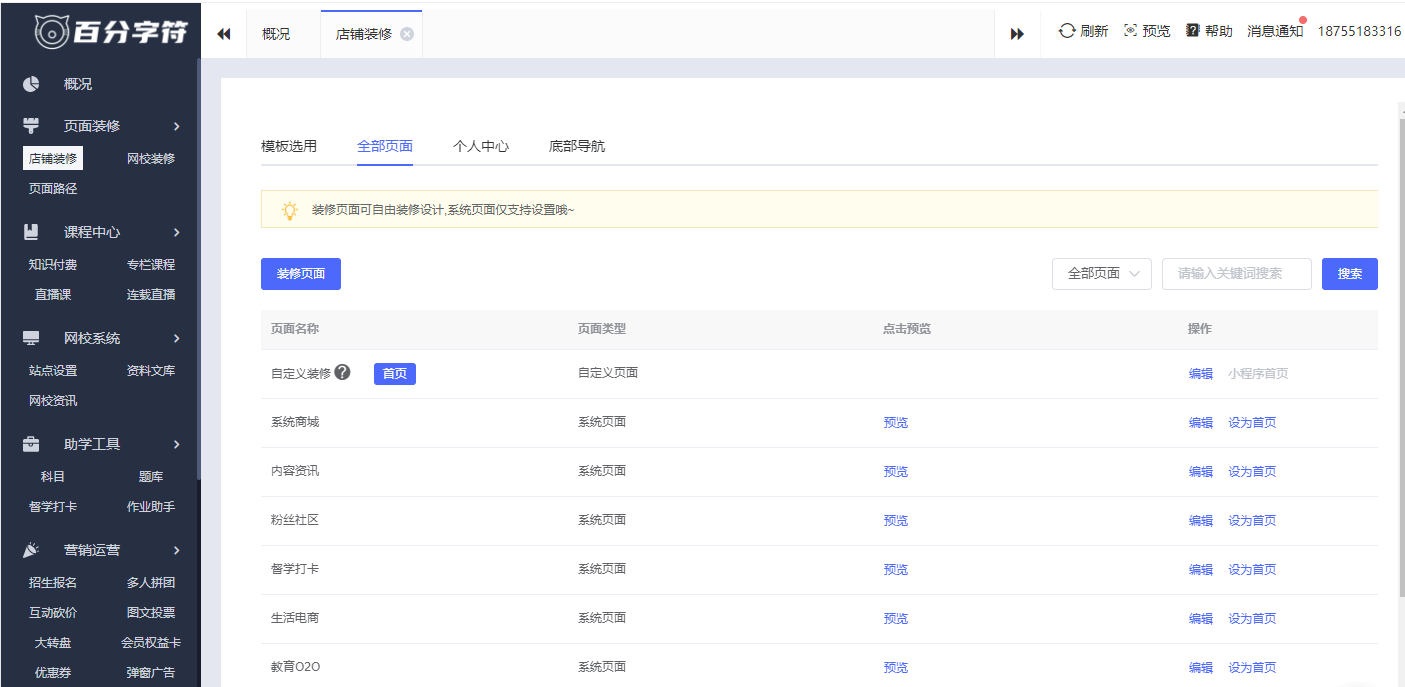Switch to the 模板选用 tab
The height and width of the screenshot is (687, 1405).
[x=289, y=146]
